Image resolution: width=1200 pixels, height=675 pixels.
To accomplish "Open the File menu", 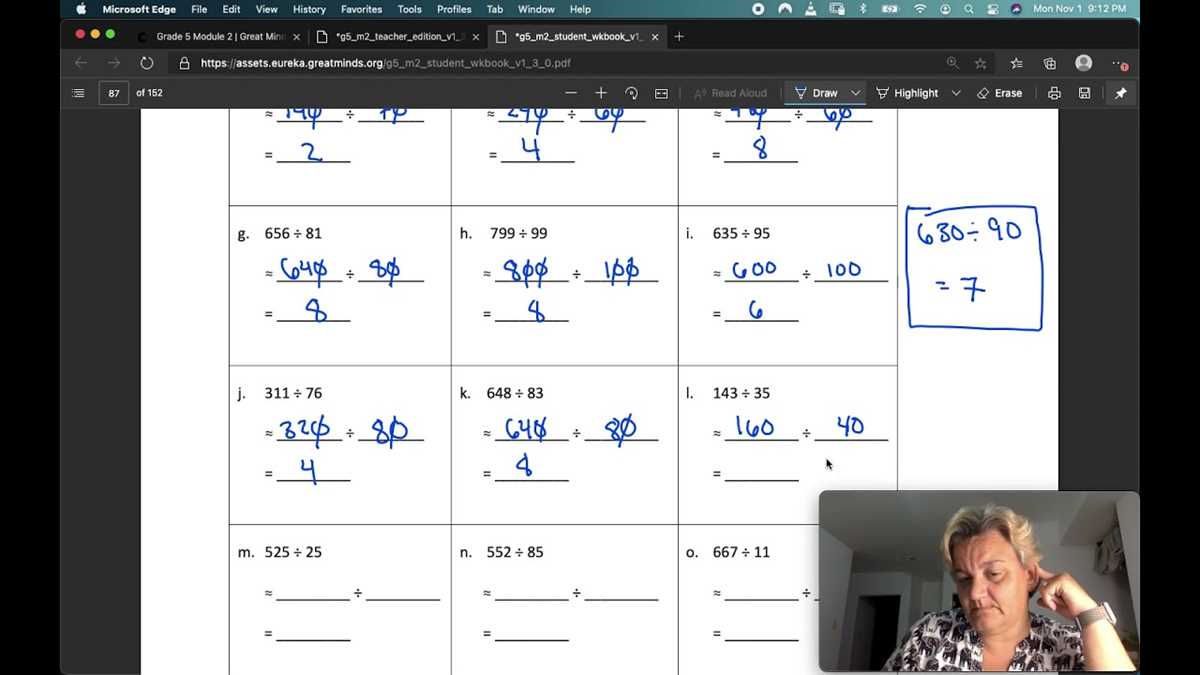I will [199, 9].
